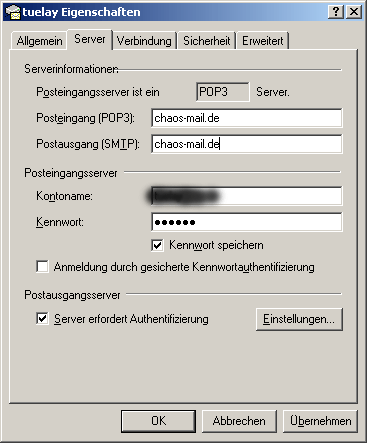Click the Einstellungen... button

[x=299, y=319]
